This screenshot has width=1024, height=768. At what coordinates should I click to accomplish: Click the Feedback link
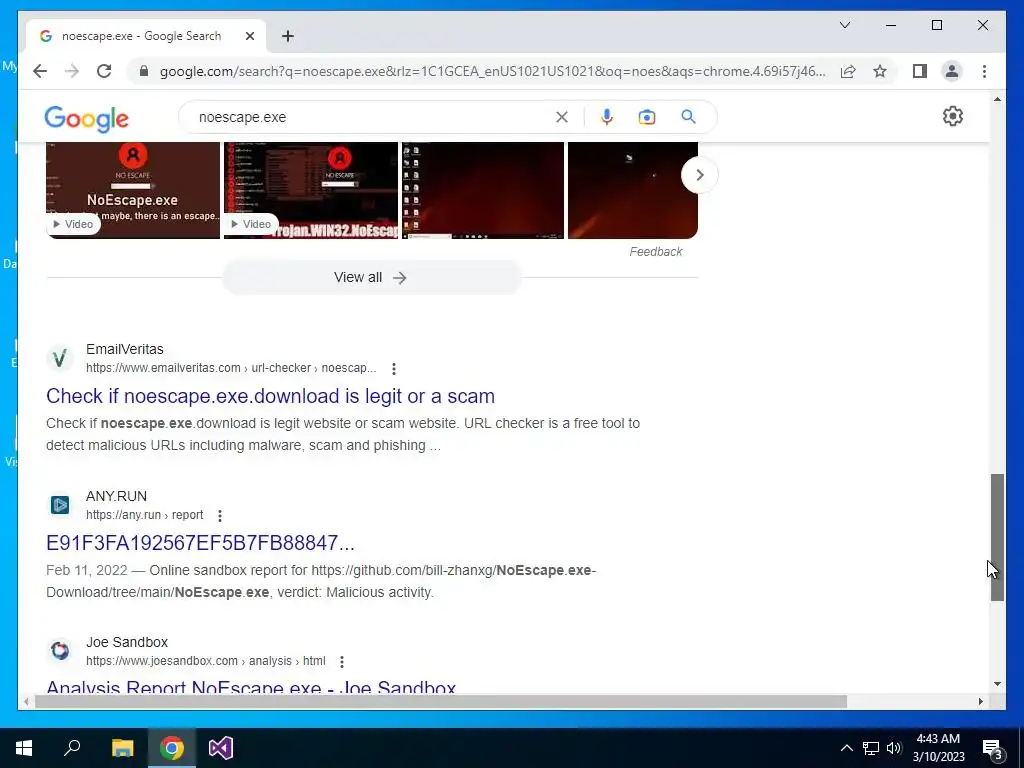(656, 251)
